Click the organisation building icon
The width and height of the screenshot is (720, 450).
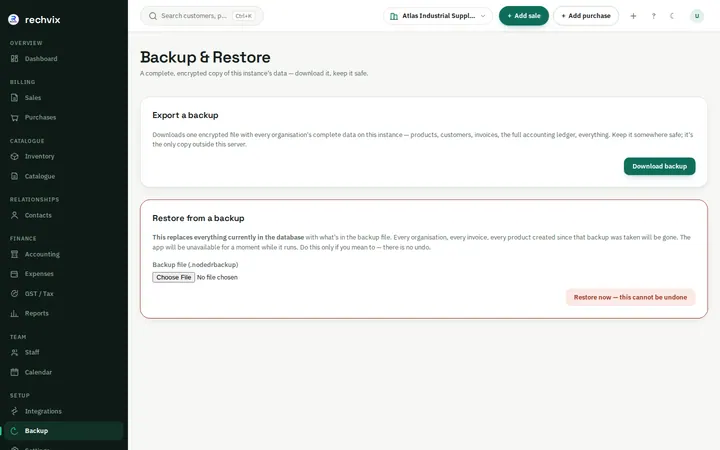[x=394, y=16]
